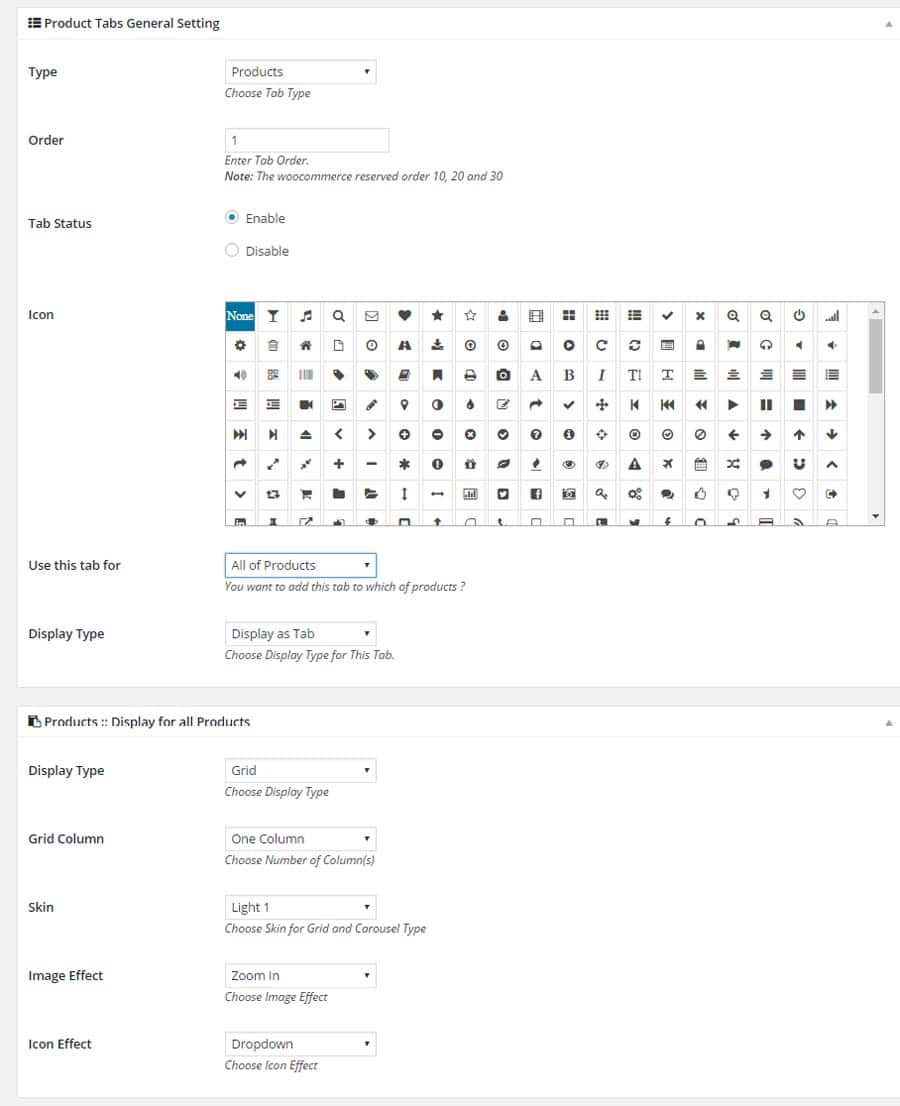The height and width of the screenshot is (1106, 900).
Task: Select the search magnifier icon
Action: [x=338, y=316]
